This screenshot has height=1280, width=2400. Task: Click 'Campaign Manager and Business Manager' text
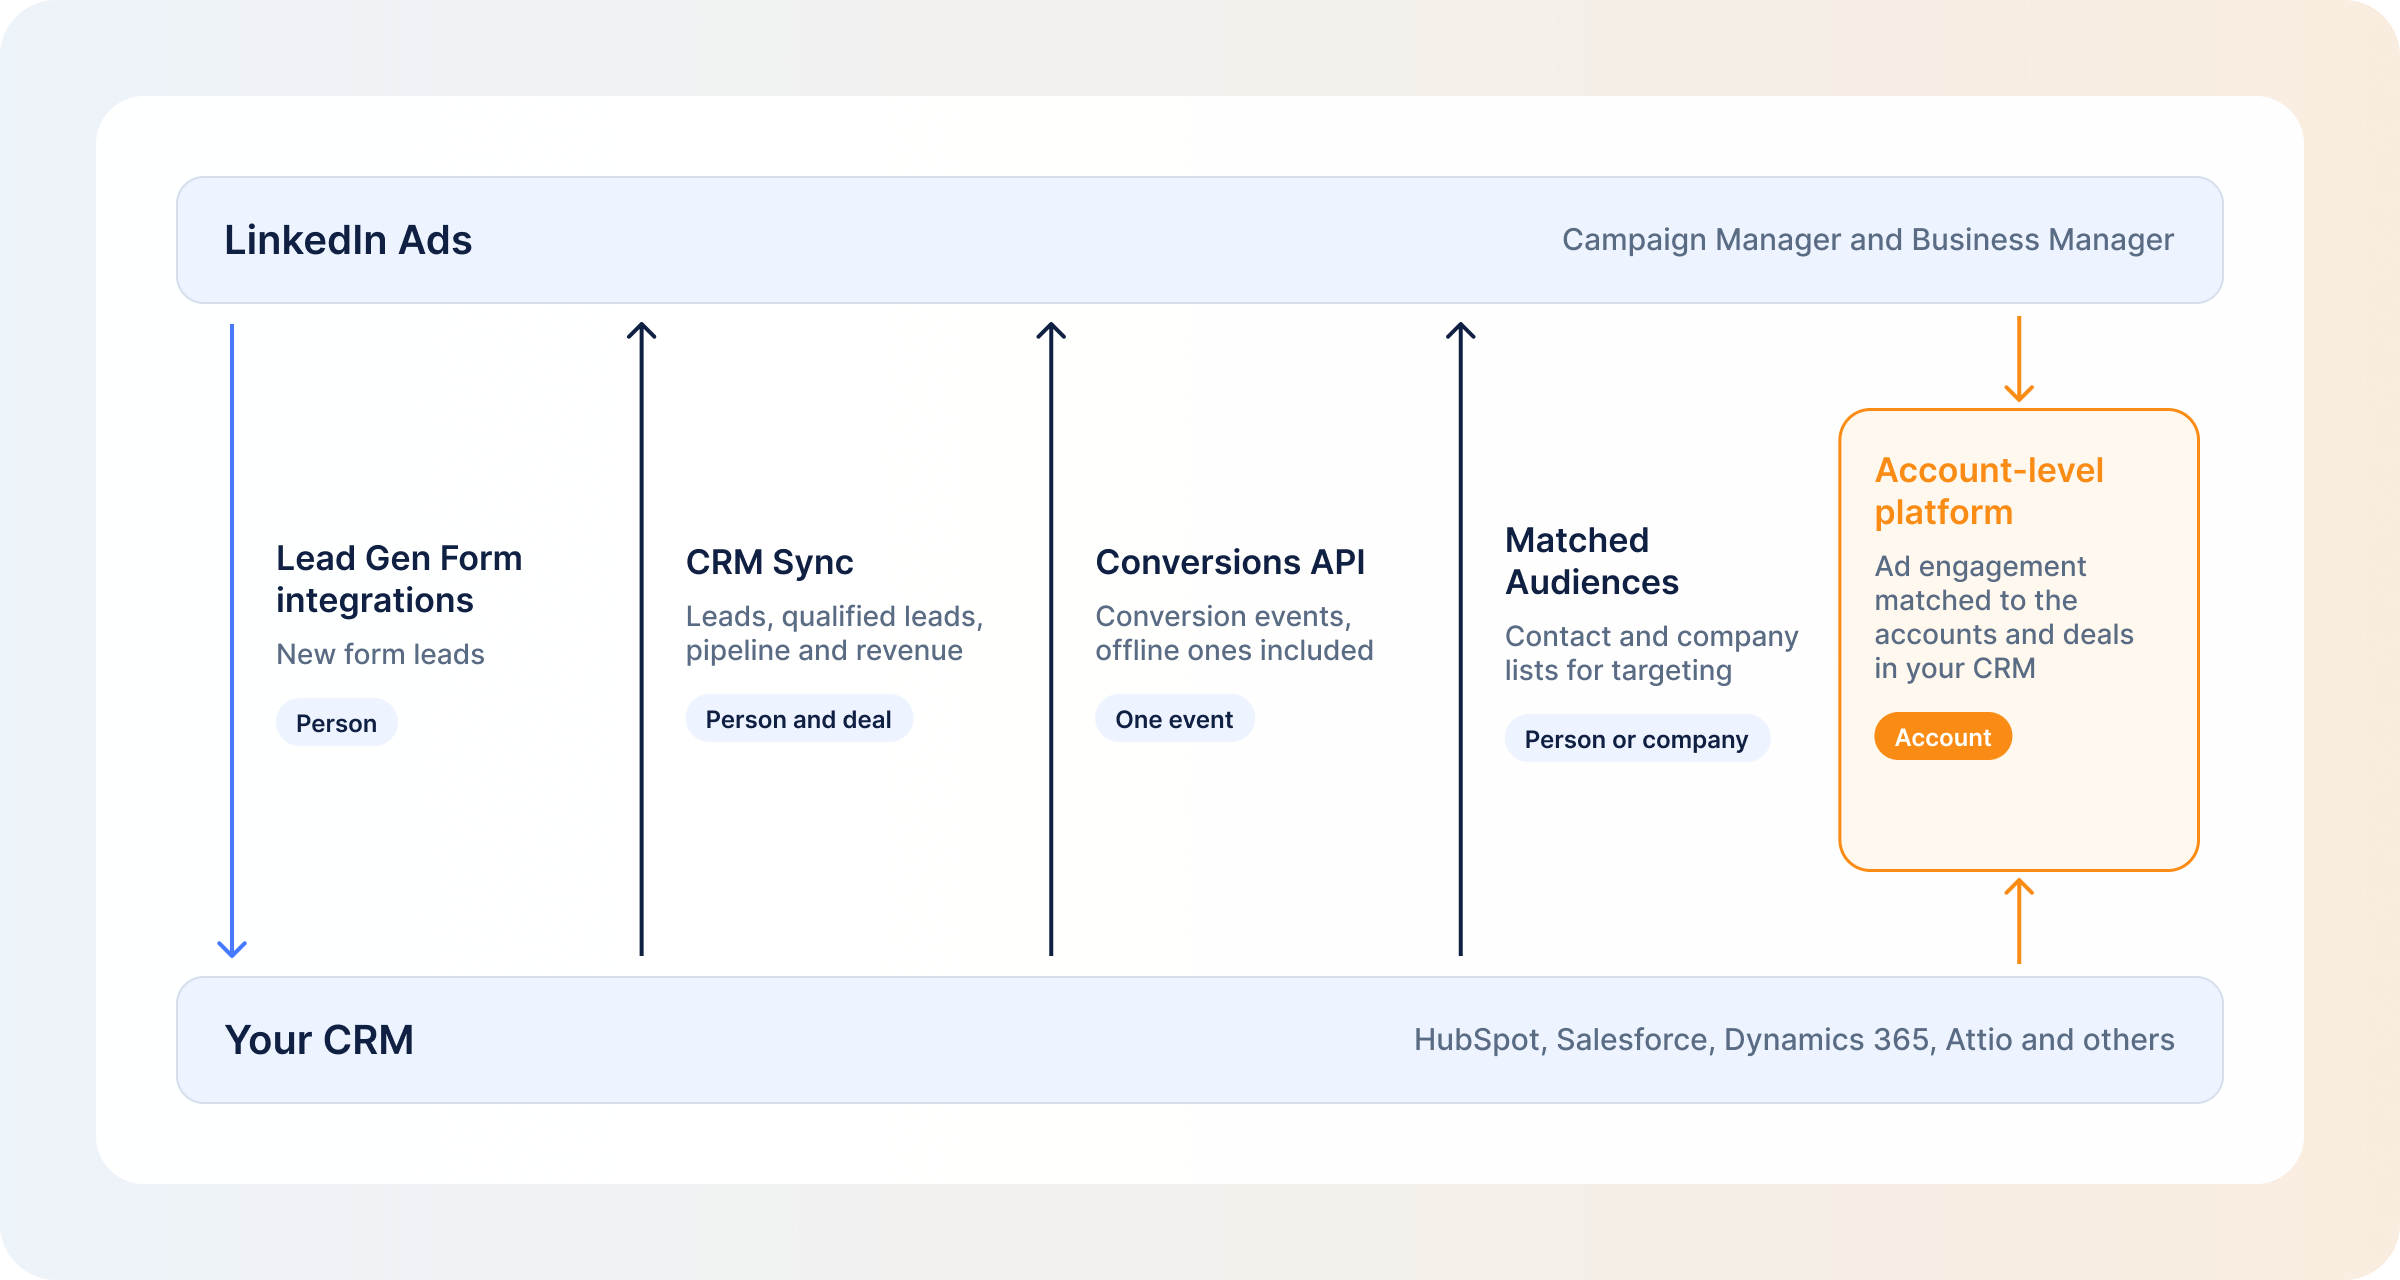tap(1868, 240)
